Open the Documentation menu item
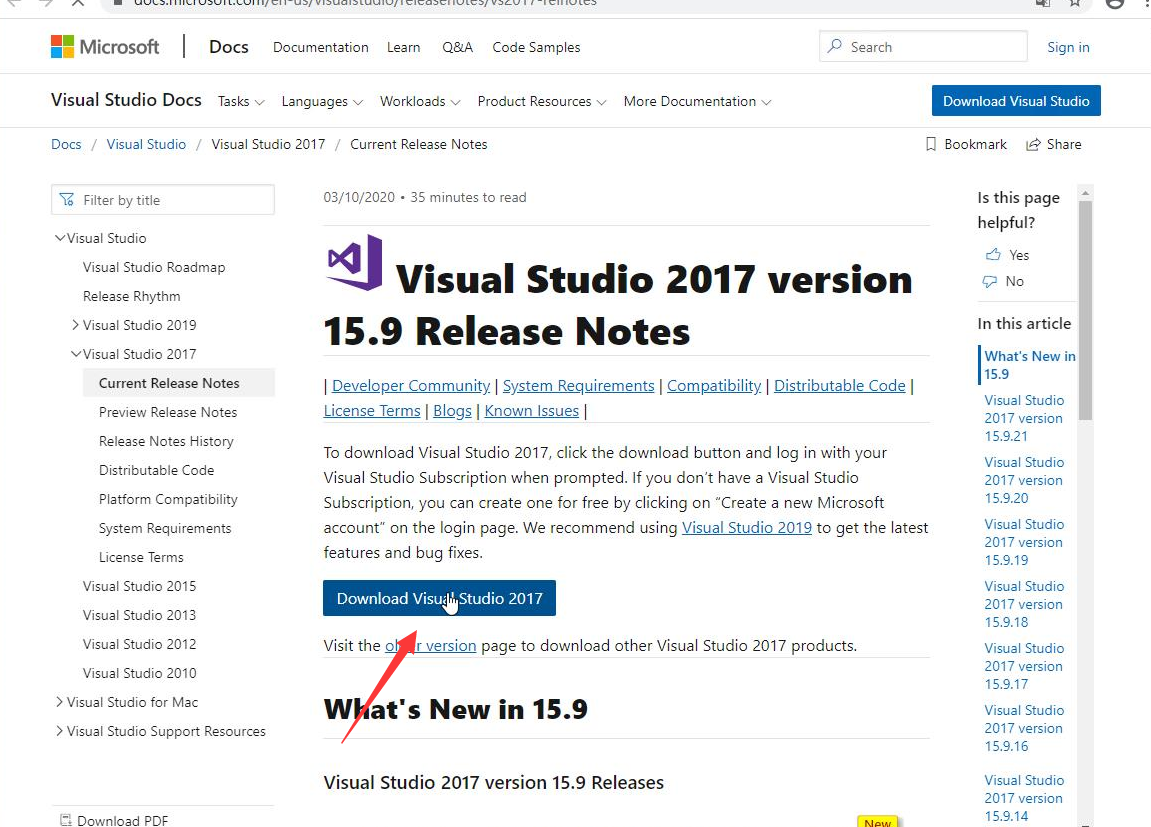This screenshot has width=1151, height=827. (x=321, y=47)
